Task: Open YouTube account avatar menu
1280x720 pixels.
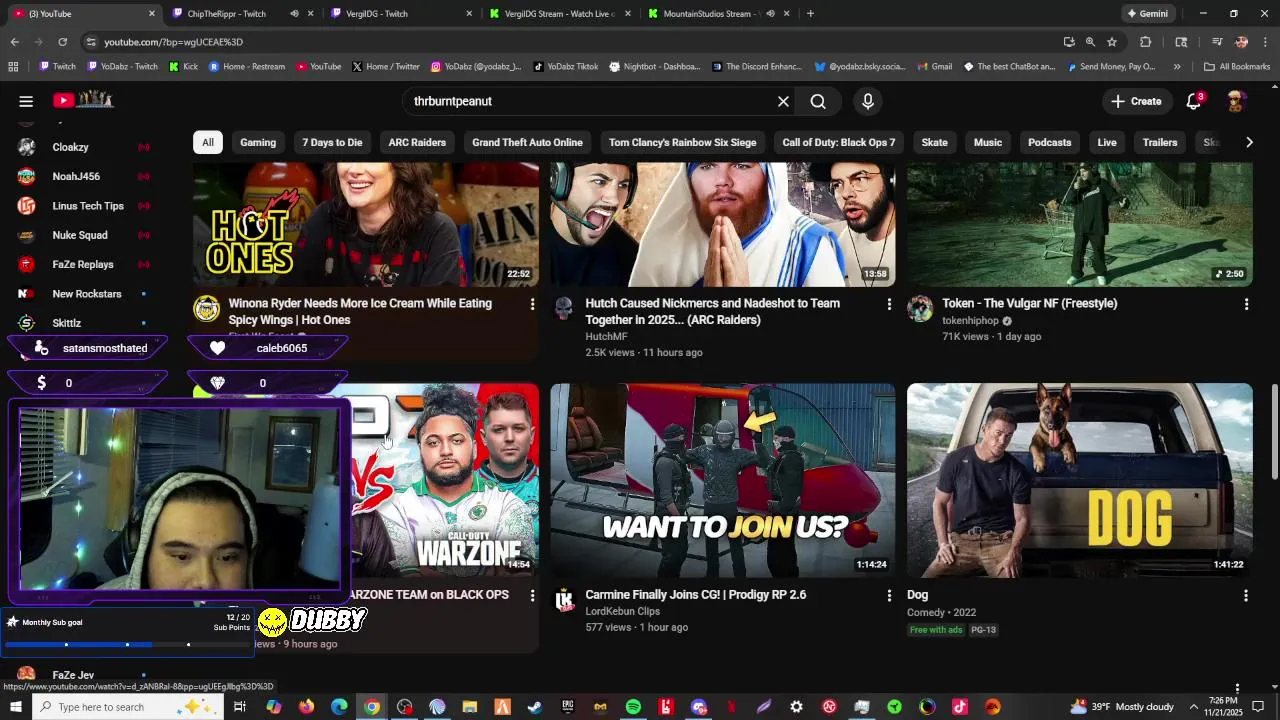Action: [x=1236, y=101]
